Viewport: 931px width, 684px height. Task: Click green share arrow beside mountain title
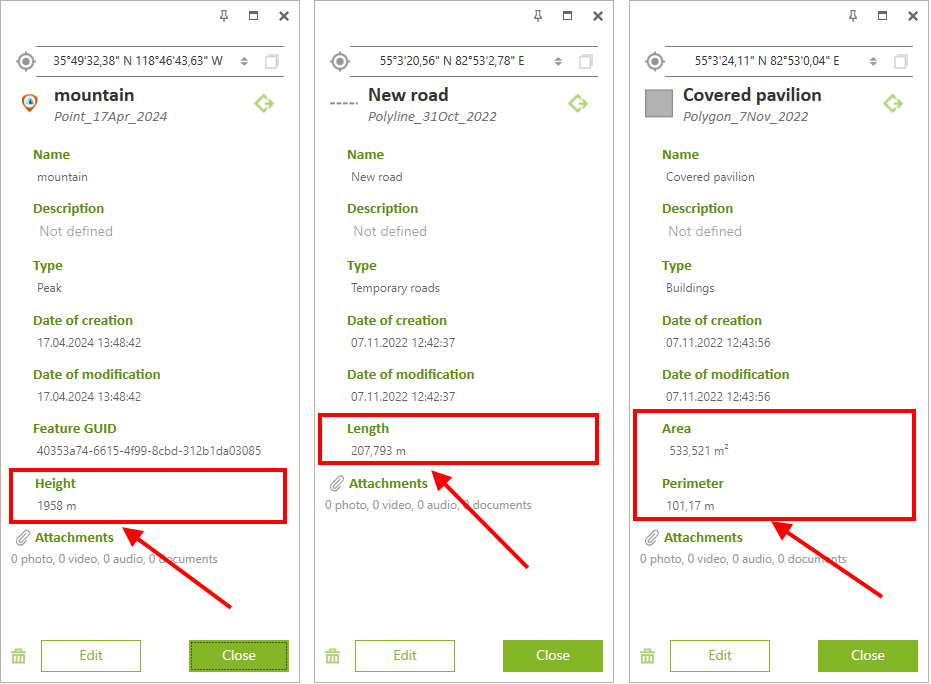(x=263, y=104)
